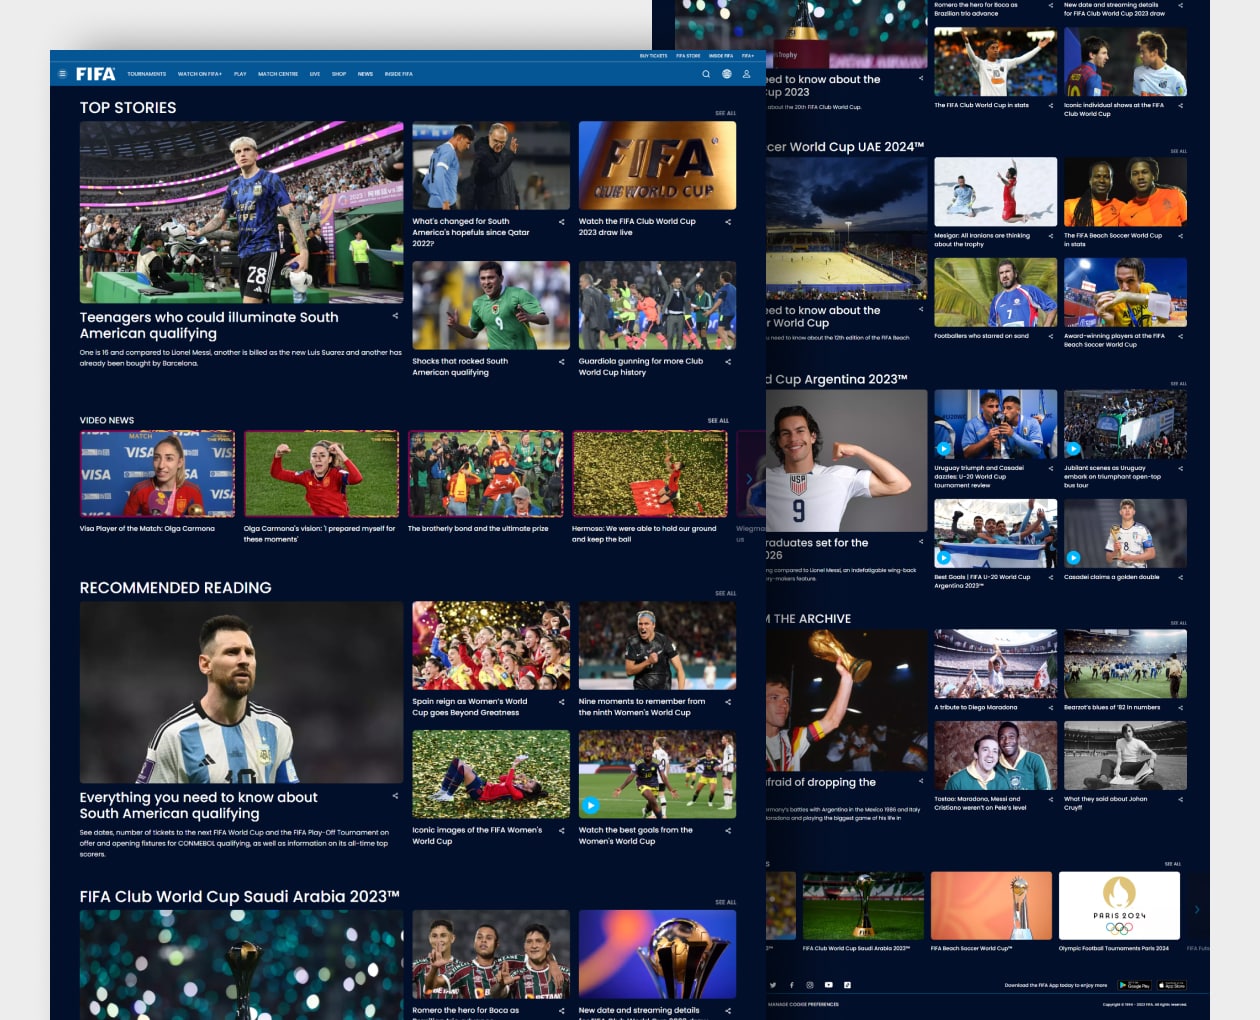Share 'Spain reign as Women's World Cup' article
Viewport: 1260px width, 1020px height.
[561, 702]
